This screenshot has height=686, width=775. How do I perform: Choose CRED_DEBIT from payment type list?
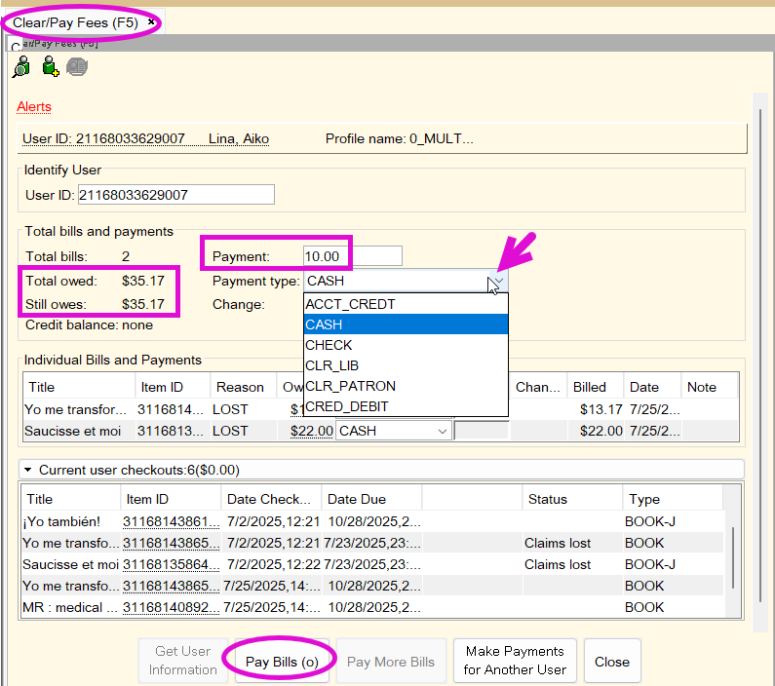coord(406,406)
